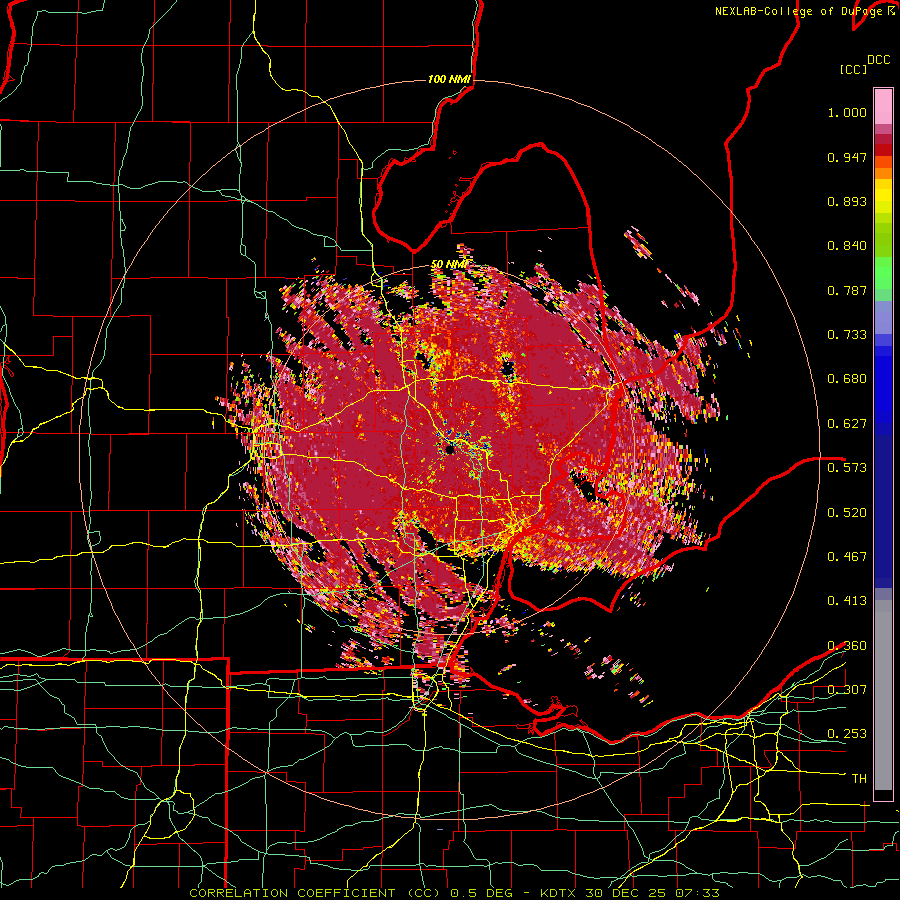The width and height of the screenshot is (900, 900).
Task: Click the 0.520 color scale value
Action: pyautogui.click(x=847, y=513)
